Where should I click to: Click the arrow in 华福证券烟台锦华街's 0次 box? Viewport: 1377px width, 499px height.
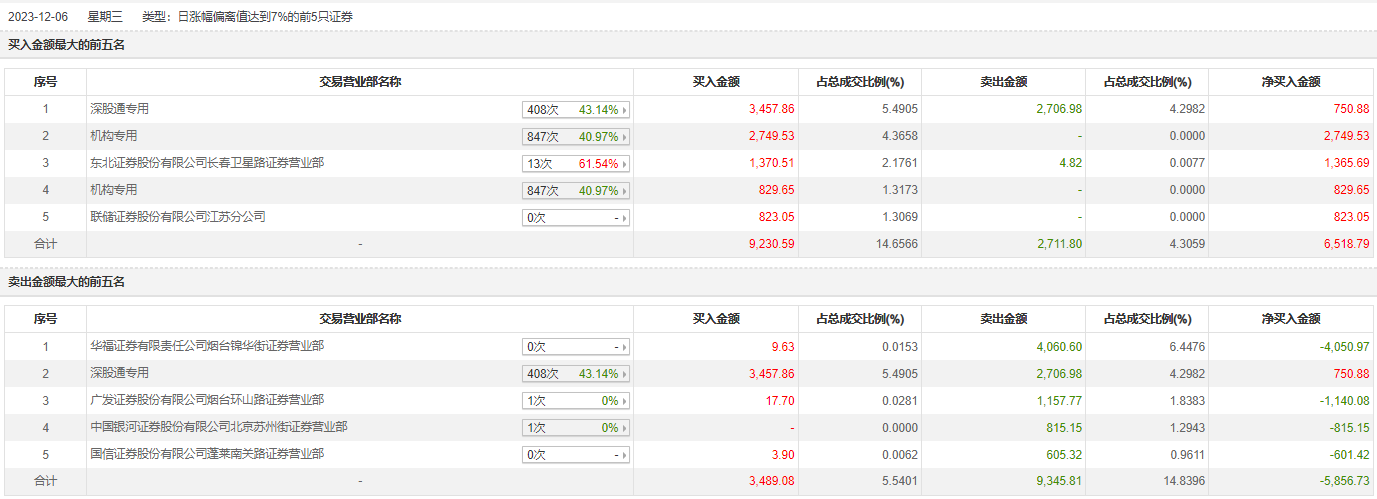(626, 347)
